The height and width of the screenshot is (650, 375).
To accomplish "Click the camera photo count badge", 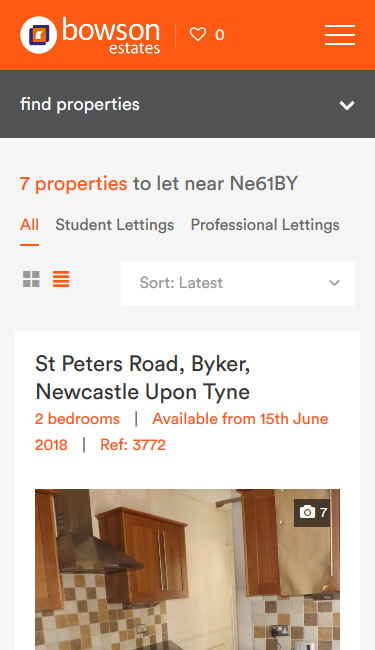I will click(x=313, y=513).
